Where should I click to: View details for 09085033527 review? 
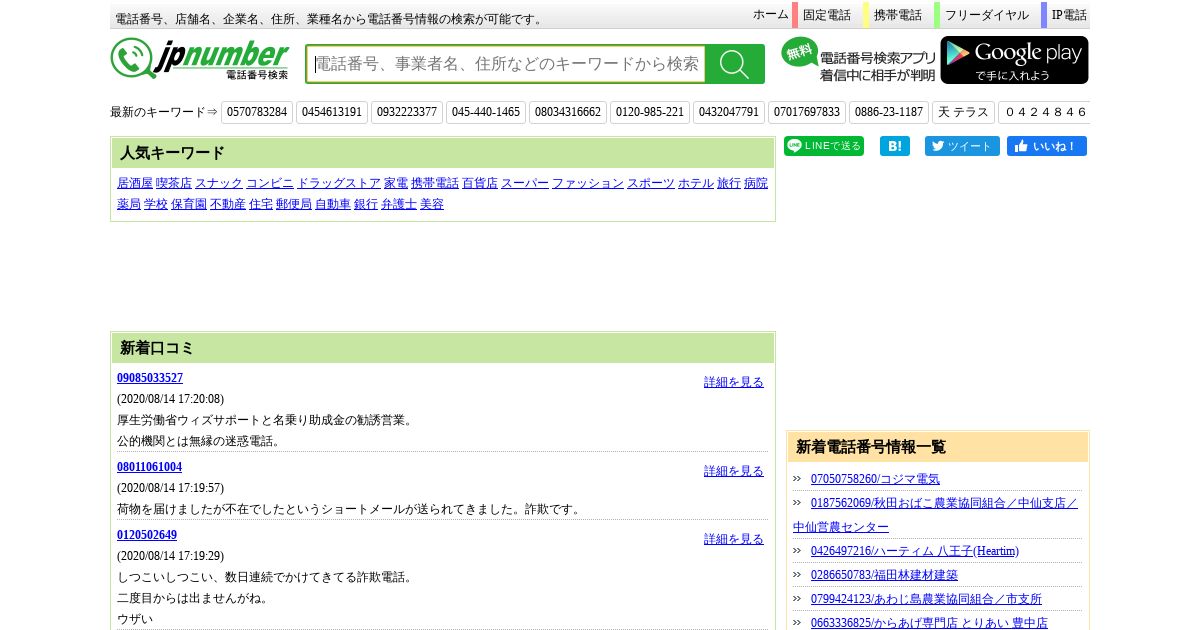[x=734, y=382]
